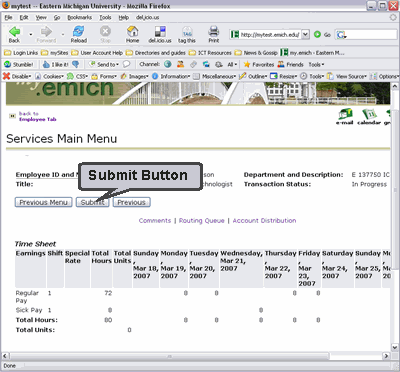Viewport: 400px width, 372px height.
Task: Follow the back to Employee Tab link
Action: coord(38,116)
